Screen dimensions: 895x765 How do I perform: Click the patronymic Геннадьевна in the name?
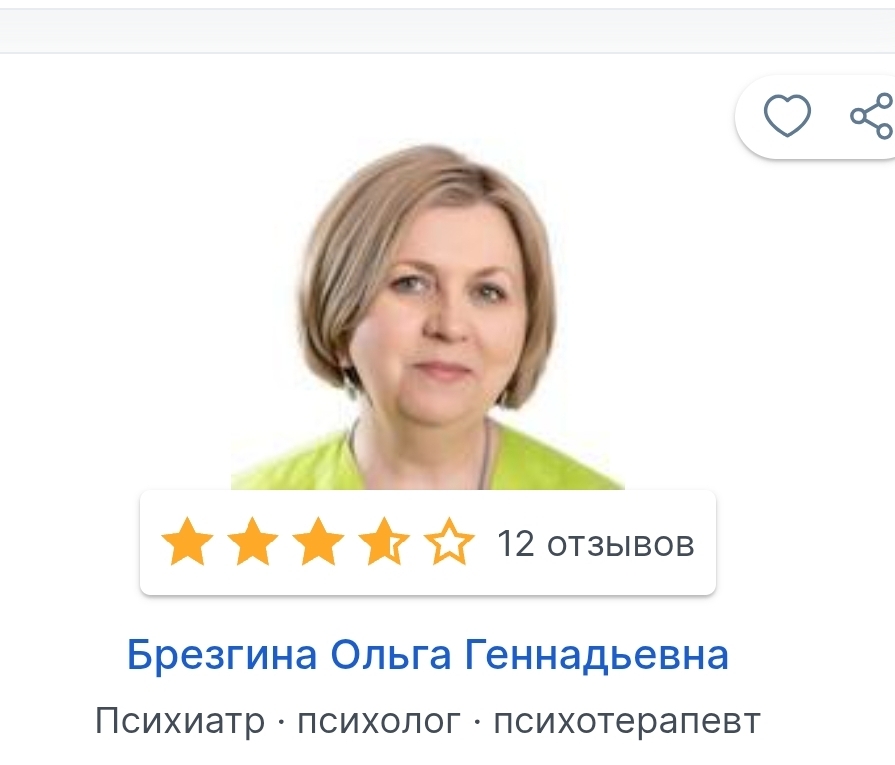coord(597,655)
